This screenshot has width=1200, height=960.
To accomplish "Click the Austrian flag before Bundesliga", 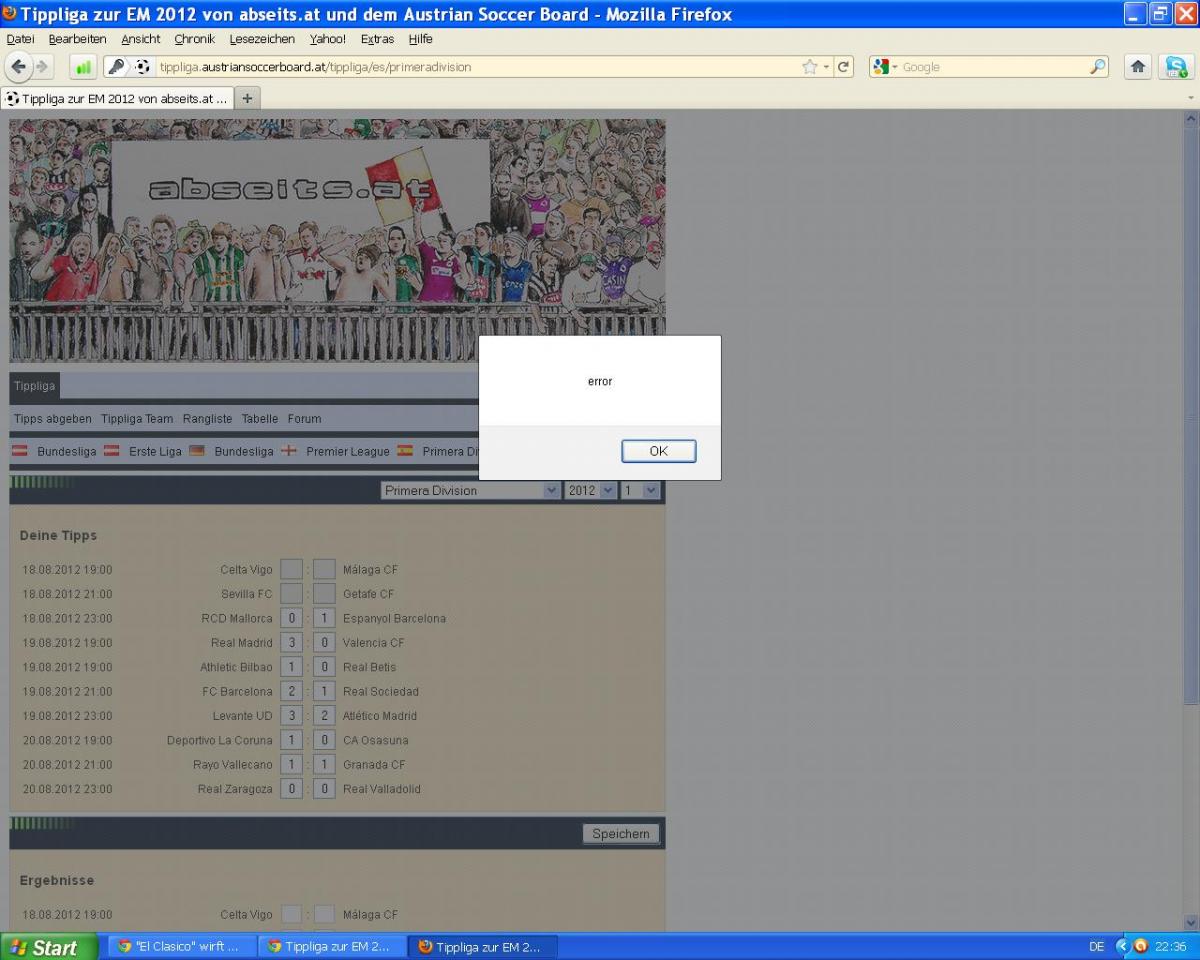I will [x=20, y=451].
